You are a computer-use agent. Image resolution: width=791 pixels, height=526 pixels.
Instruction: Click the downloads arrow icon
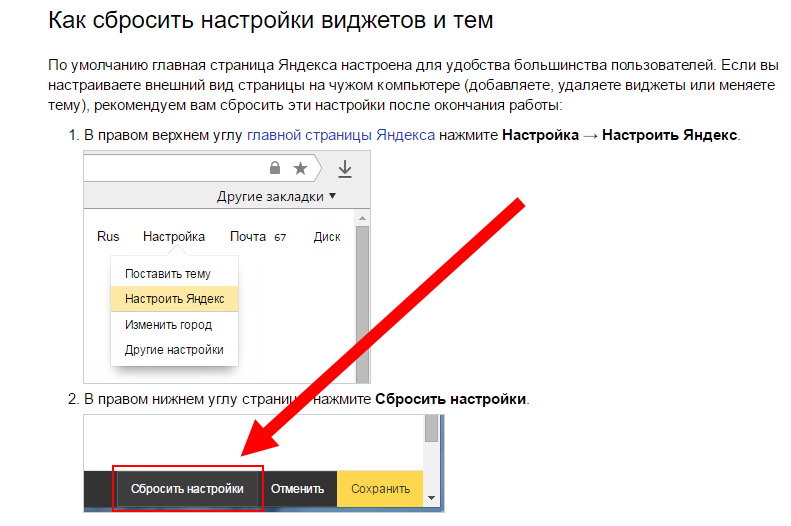pyautogui.click(x=345, y=169)
